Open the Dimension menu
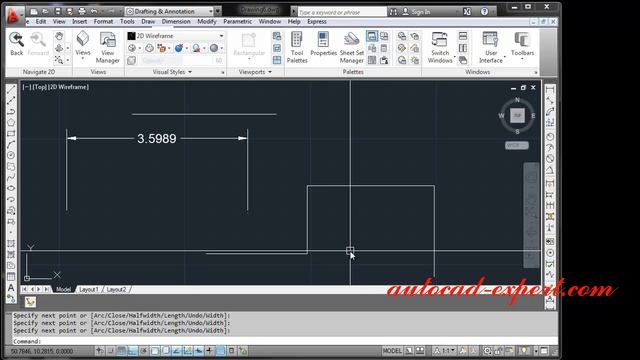640x360 pixels. [176, 22]
